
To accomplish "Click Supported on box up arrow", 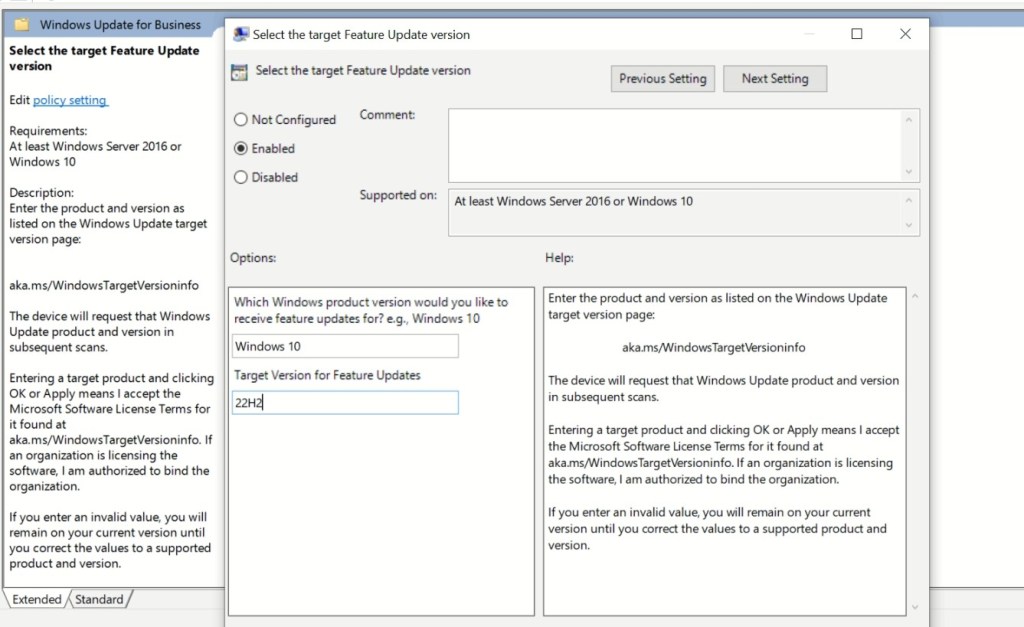I will pos(908,200).
